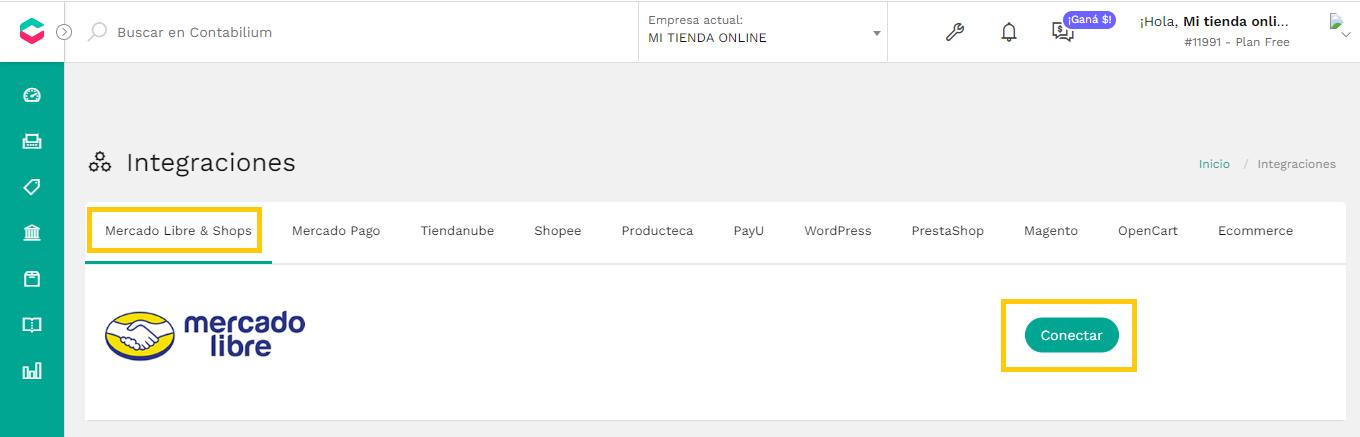Click the Mercado Libre logo image

click(205, 336)
